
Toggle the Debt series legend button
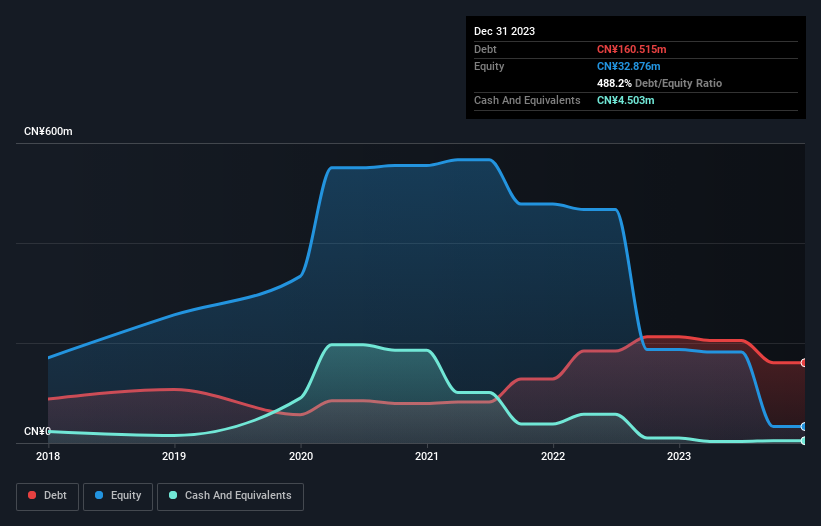pos(47,496)
